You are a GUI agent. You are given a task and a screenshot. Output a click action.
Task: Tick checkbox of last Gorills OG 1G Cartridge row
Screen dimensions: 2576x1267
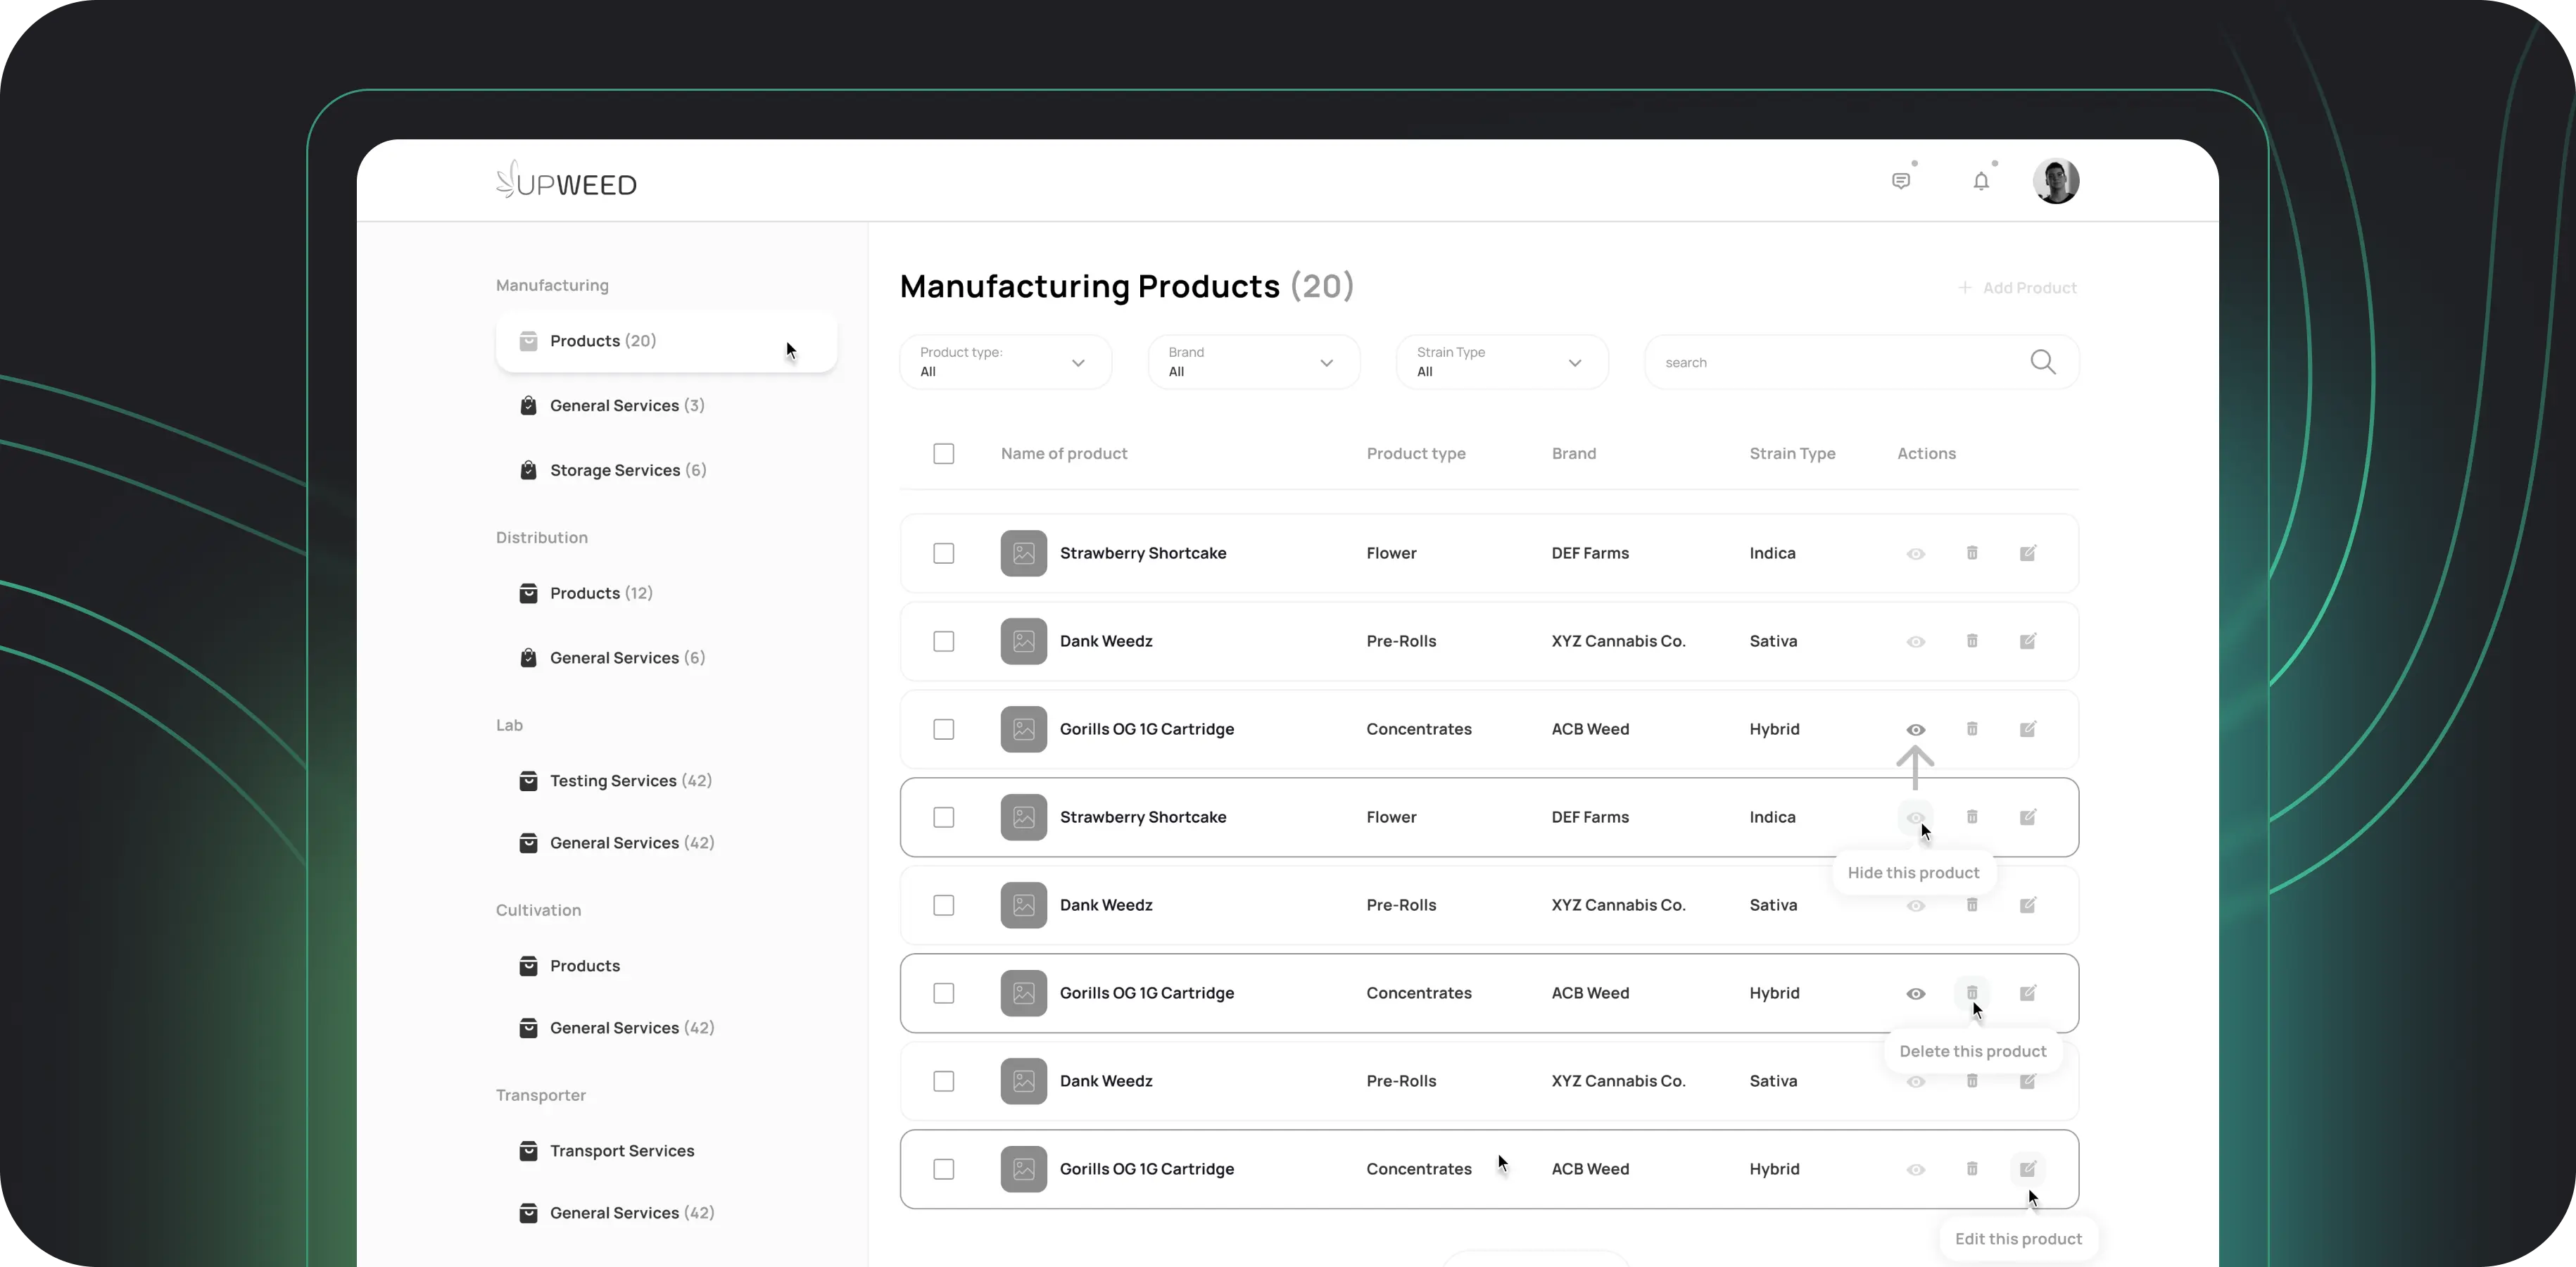[944, 1170]
